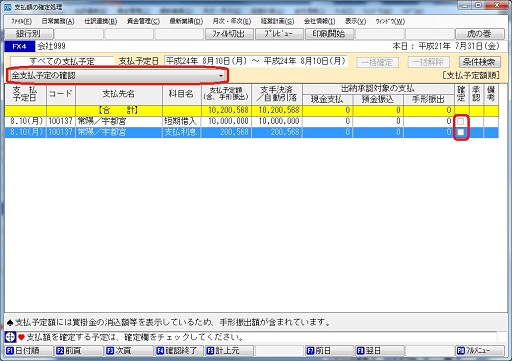Go to next page with F3 次頁
Screen dimensions: 512x361
(129, 350)
